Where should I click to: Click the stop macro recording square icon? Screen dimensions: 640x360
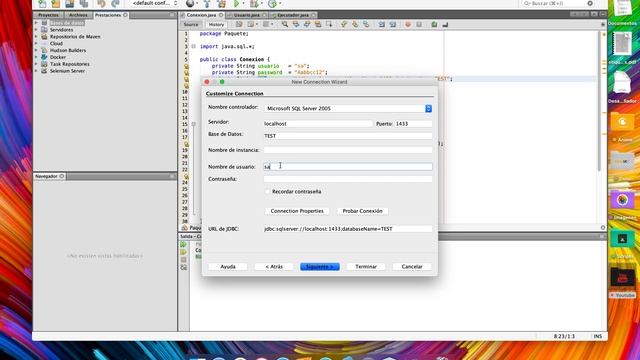[419, 24]
